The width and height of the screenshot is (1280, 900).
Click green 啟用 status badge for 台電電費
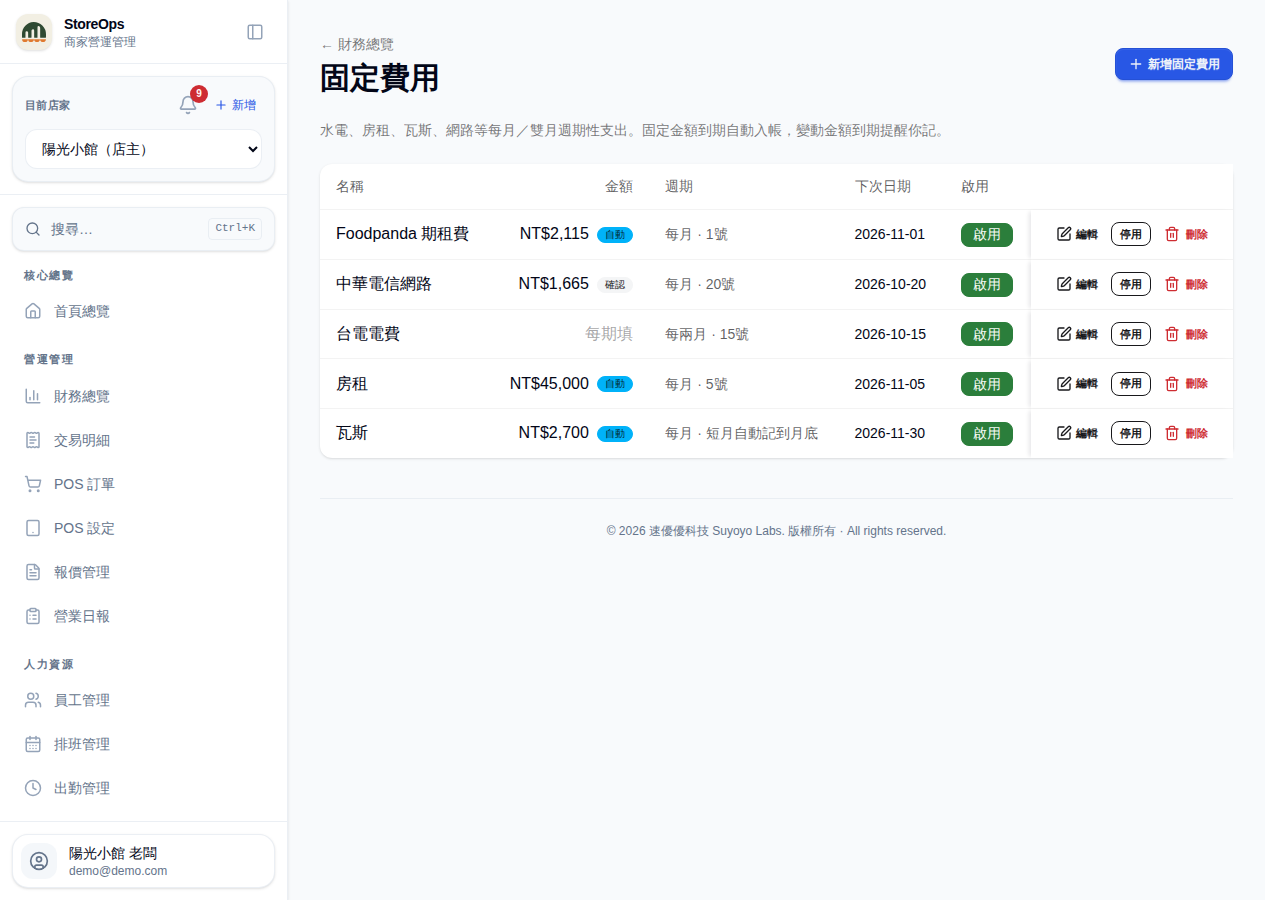coord(987,334)
